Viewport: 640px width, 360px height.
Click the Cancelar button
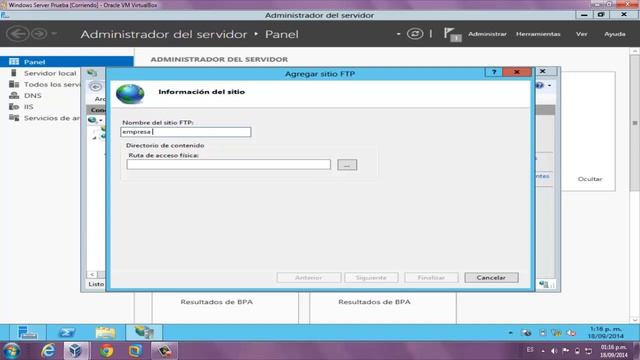pos(491,278)
